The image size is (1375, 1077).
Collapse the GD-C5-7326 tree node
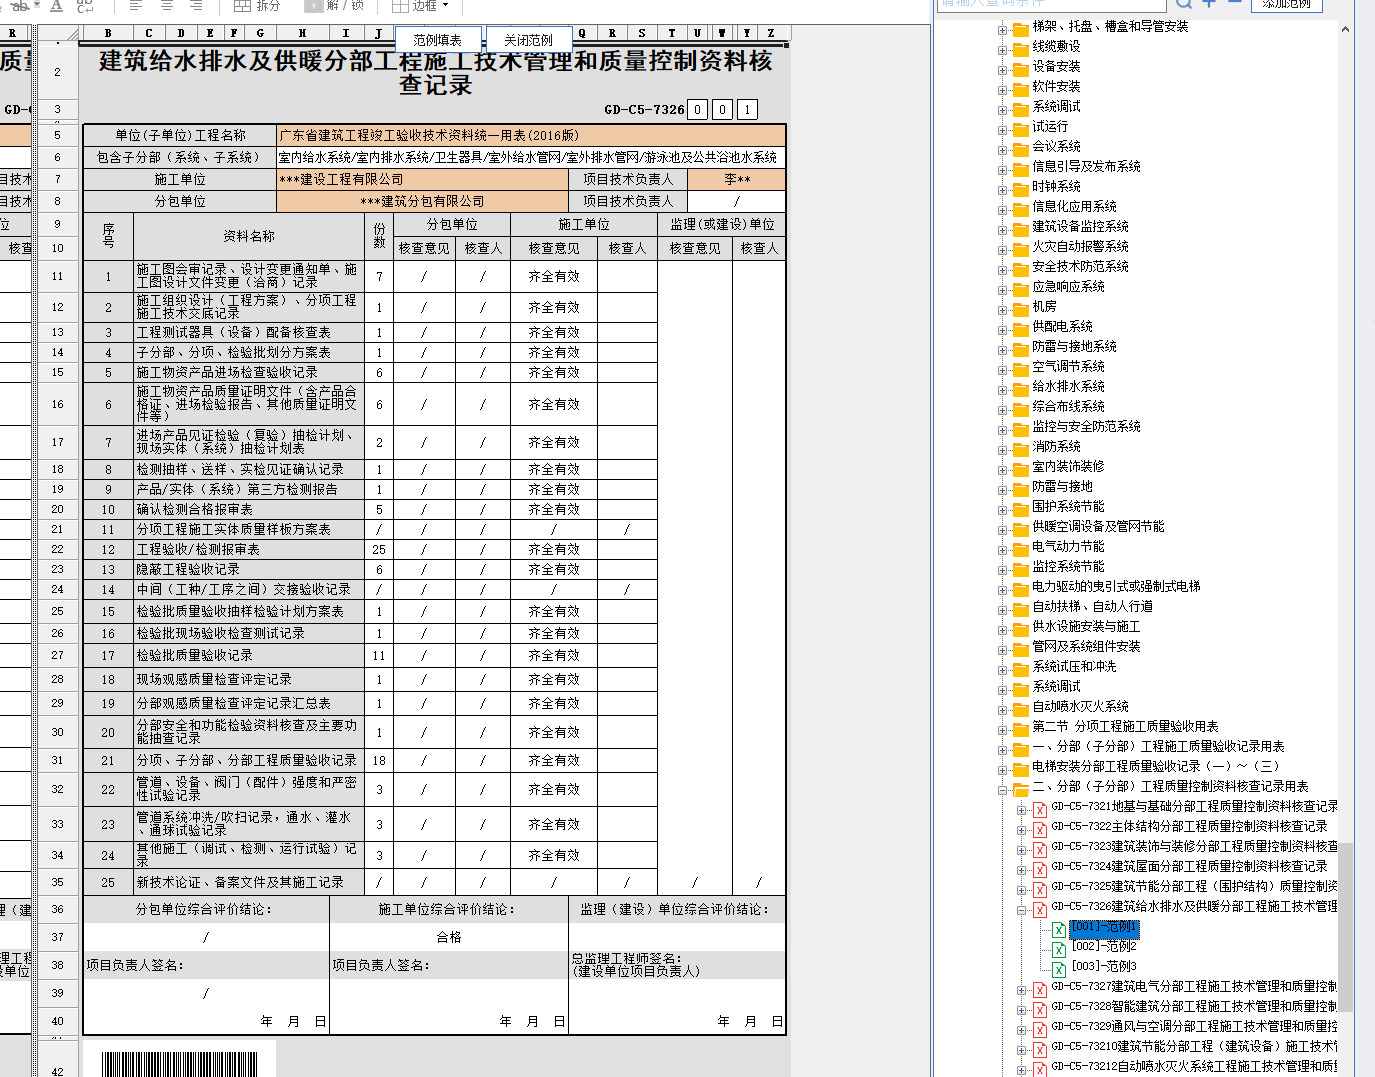[1022, 909]
